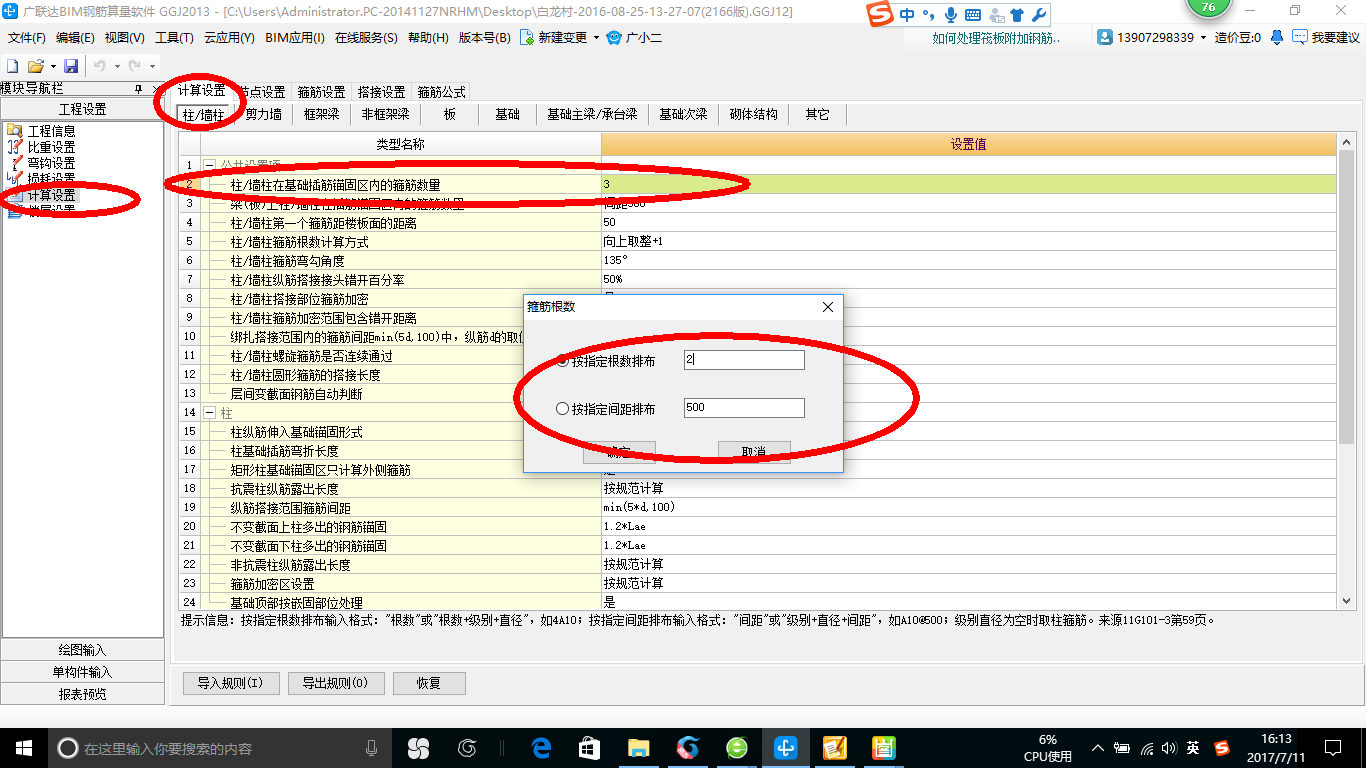Click the 导出规则(O) button
This screenshot has width=1366, height=768.
pos(335,684)
